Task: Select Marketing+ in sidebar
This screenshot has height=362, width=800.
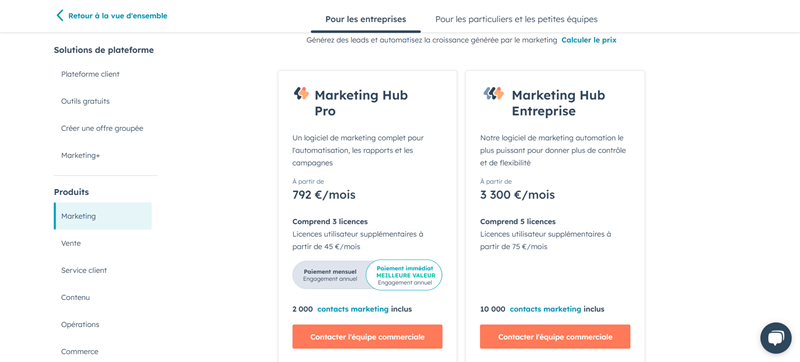Action: [x=81, y=155]
